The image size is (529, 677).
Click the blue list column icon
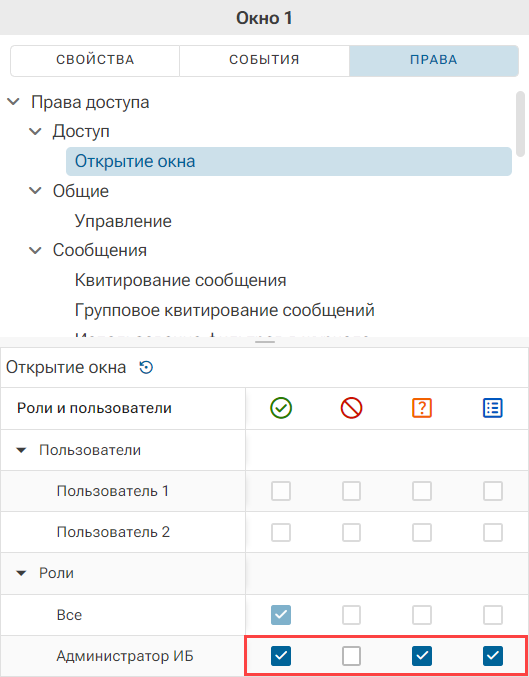click(x=493, y=408)
